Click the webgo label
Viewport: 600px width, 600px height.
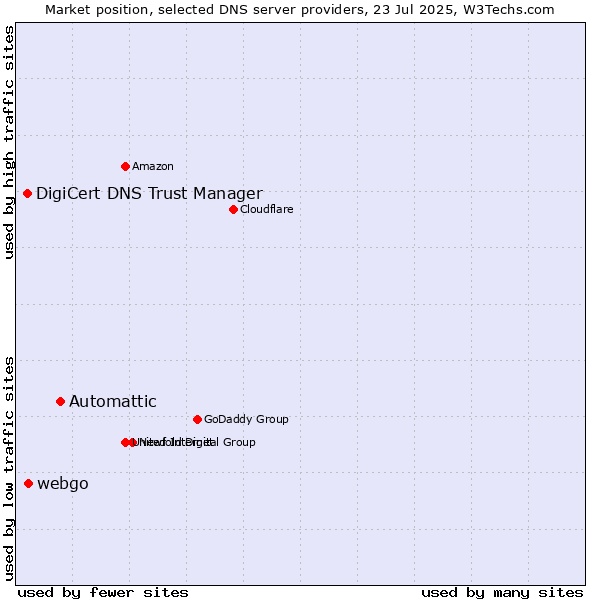coord(63,484)
